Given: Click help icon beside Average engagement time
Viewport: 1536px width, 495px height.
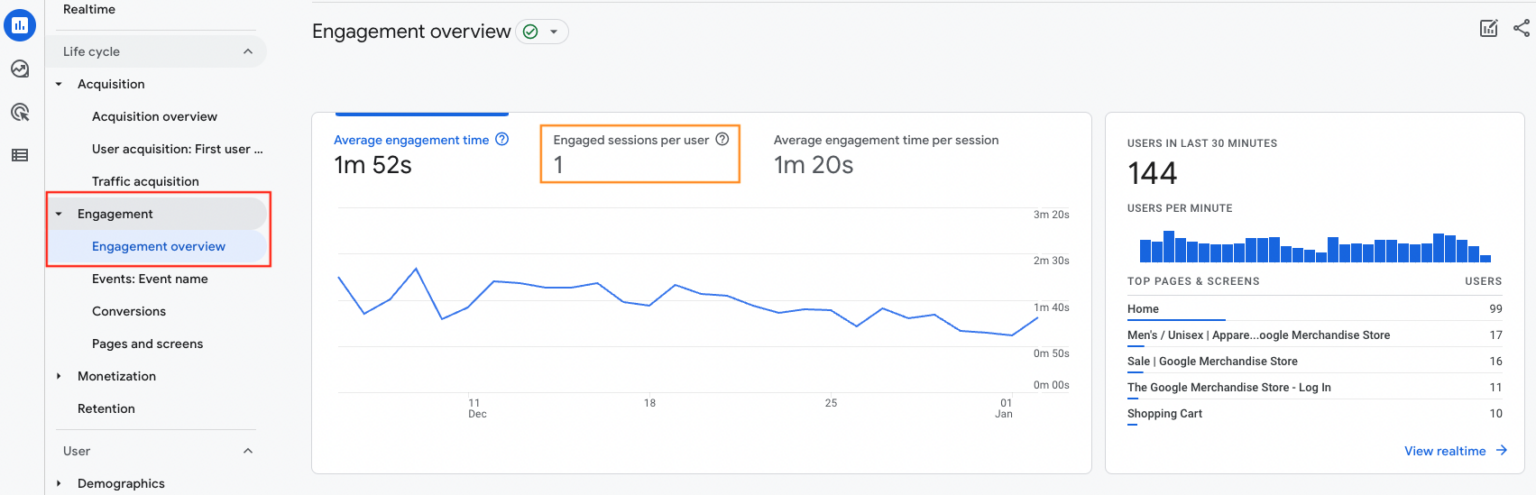Looking at the screenshot, I should pos(502,140).
